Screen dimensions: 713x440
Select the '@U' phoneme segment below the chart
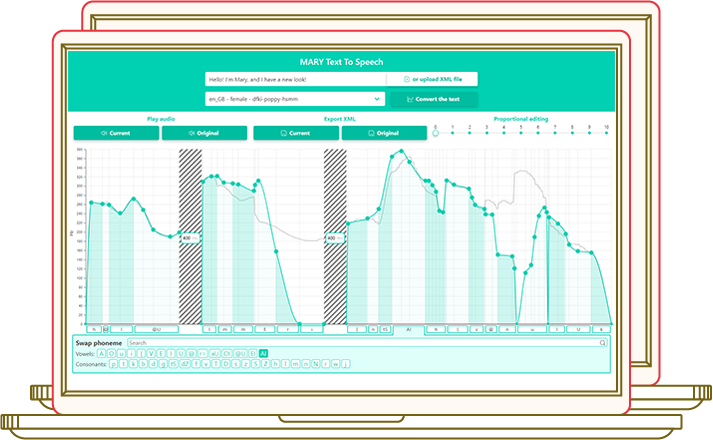pos(156,328)
